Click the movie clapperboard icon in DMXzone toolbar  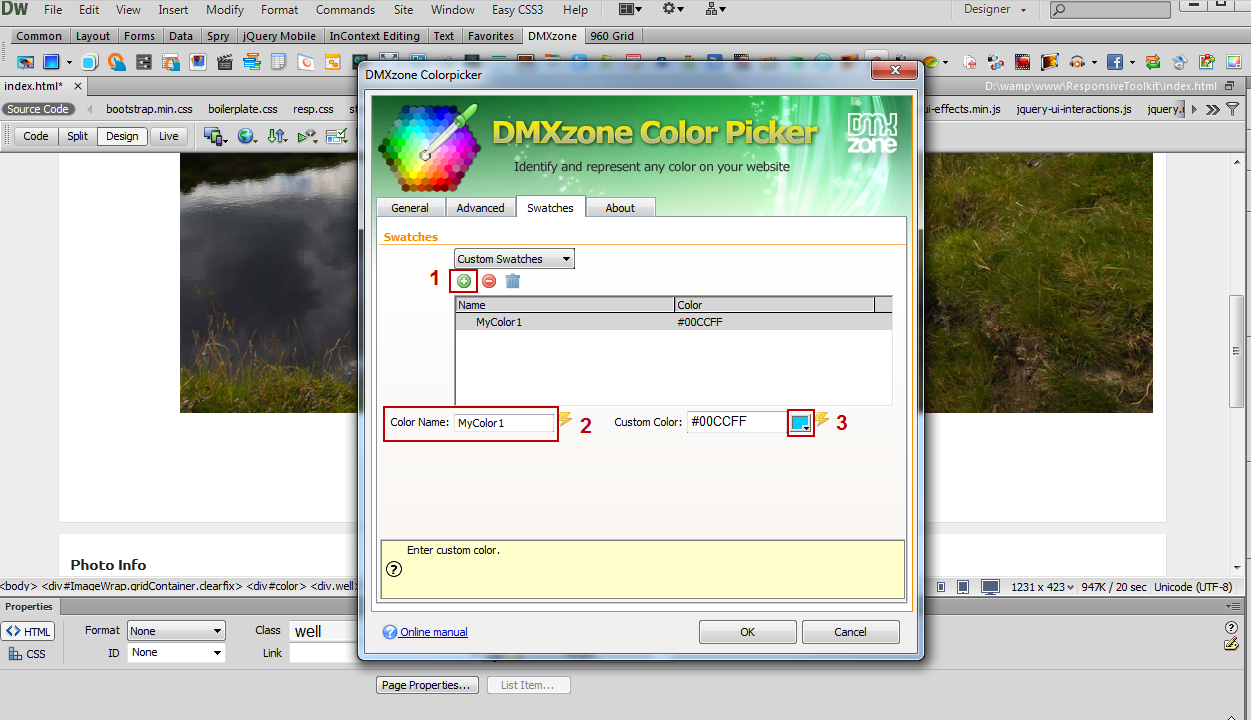(x=224, y=62)
